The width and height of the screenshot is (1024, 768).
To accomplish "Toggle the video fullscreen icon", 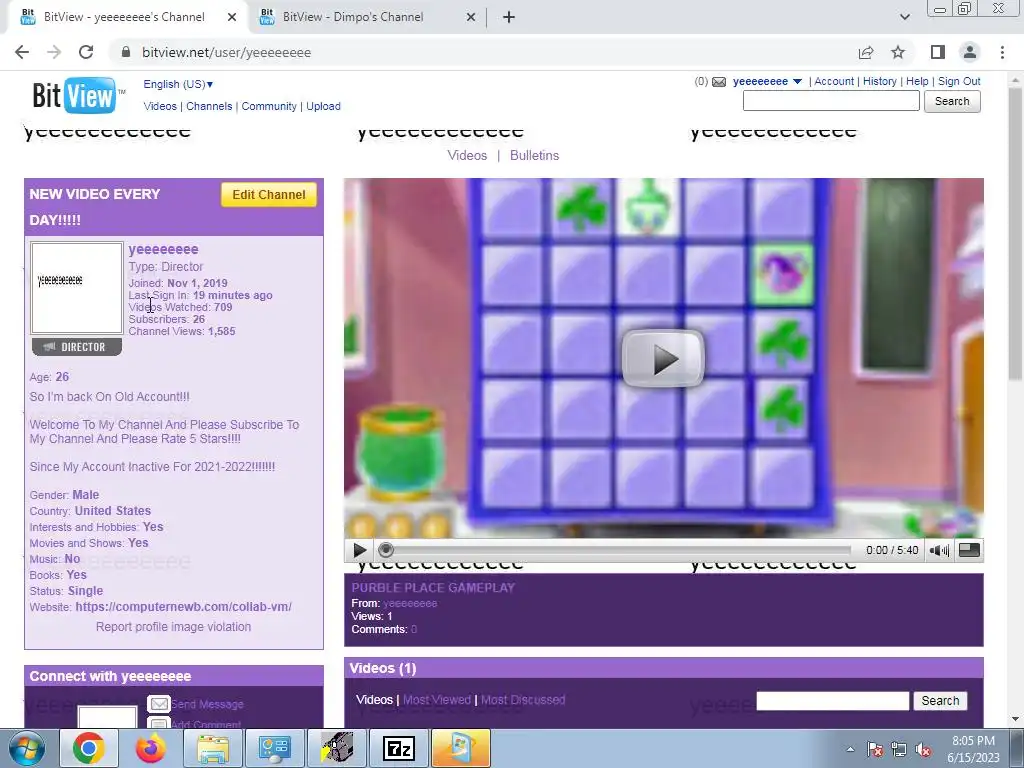I will (x=969, y=551).
